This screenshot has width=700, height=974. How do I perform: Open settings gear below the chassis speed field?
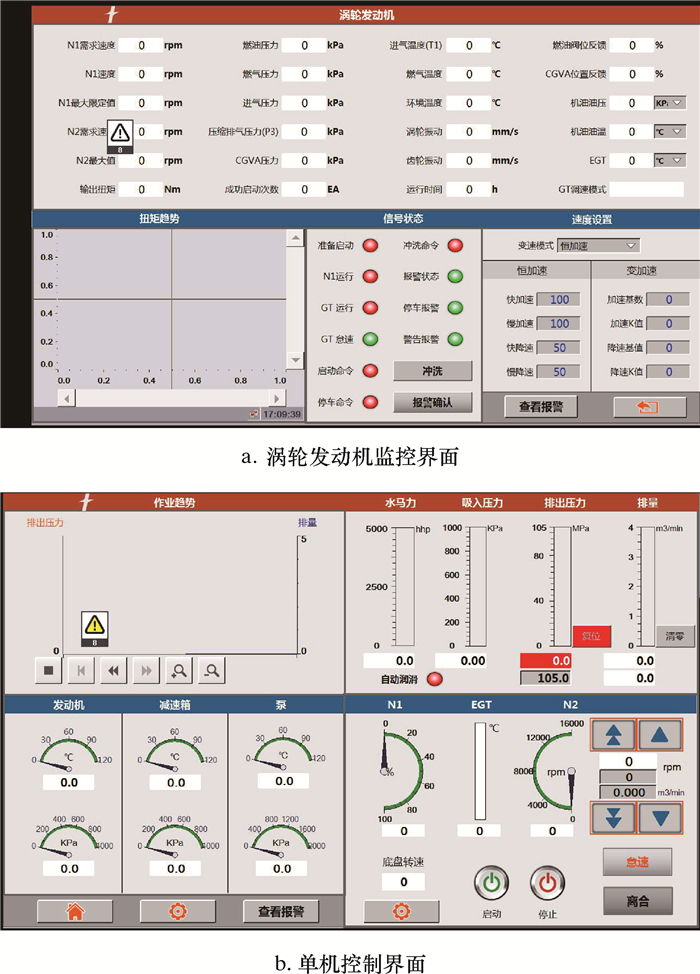pos(401,911)
